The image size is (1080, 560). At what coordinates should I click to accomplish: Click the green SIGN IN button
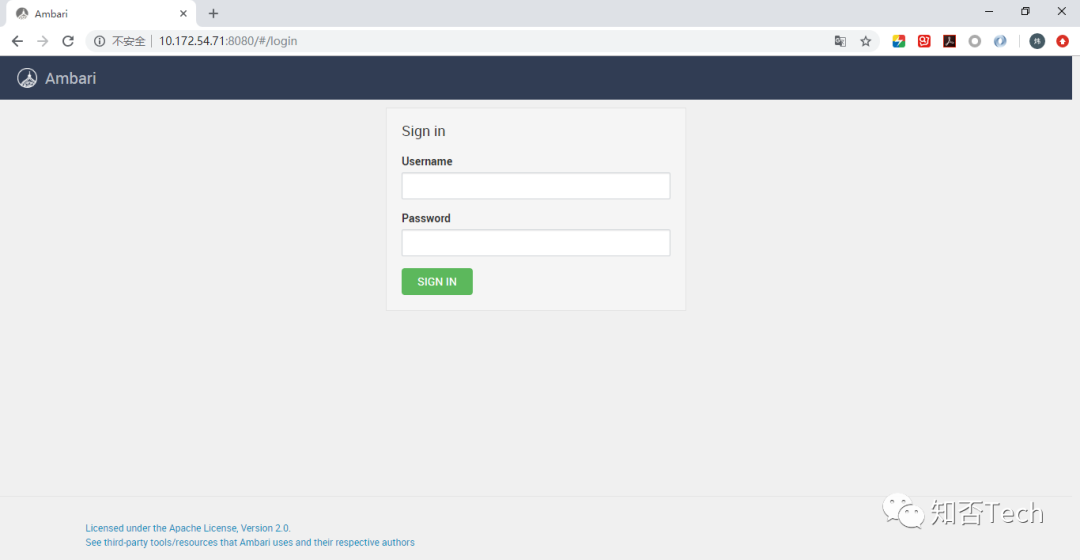pos(437,281)
